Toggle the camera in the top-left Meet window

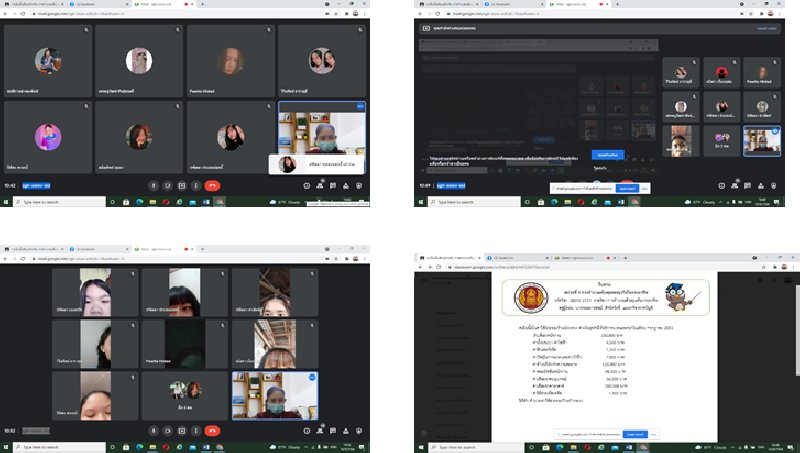(167, 185)
